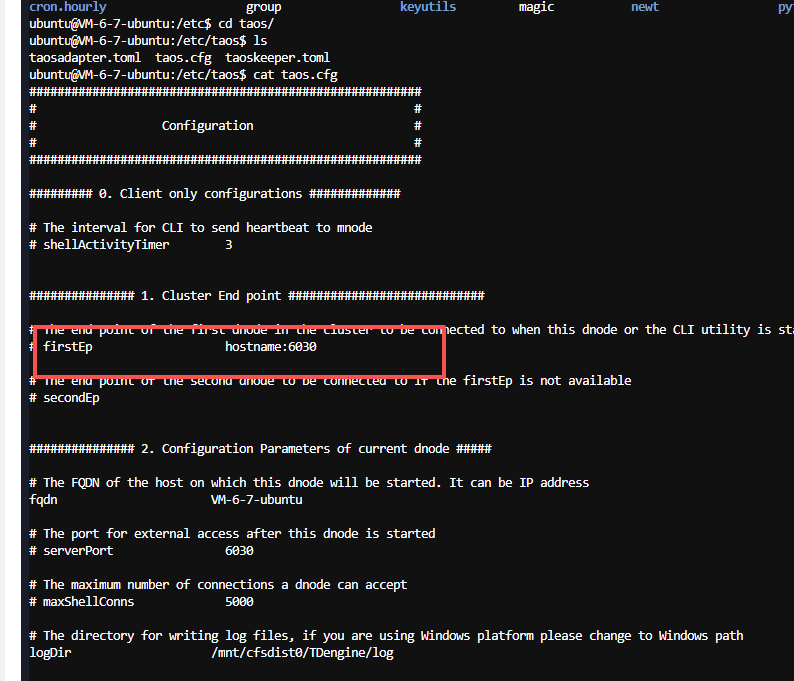The image size is (794, 681).
Task: Click the serverPort parameter name
Action: [78, 551]
